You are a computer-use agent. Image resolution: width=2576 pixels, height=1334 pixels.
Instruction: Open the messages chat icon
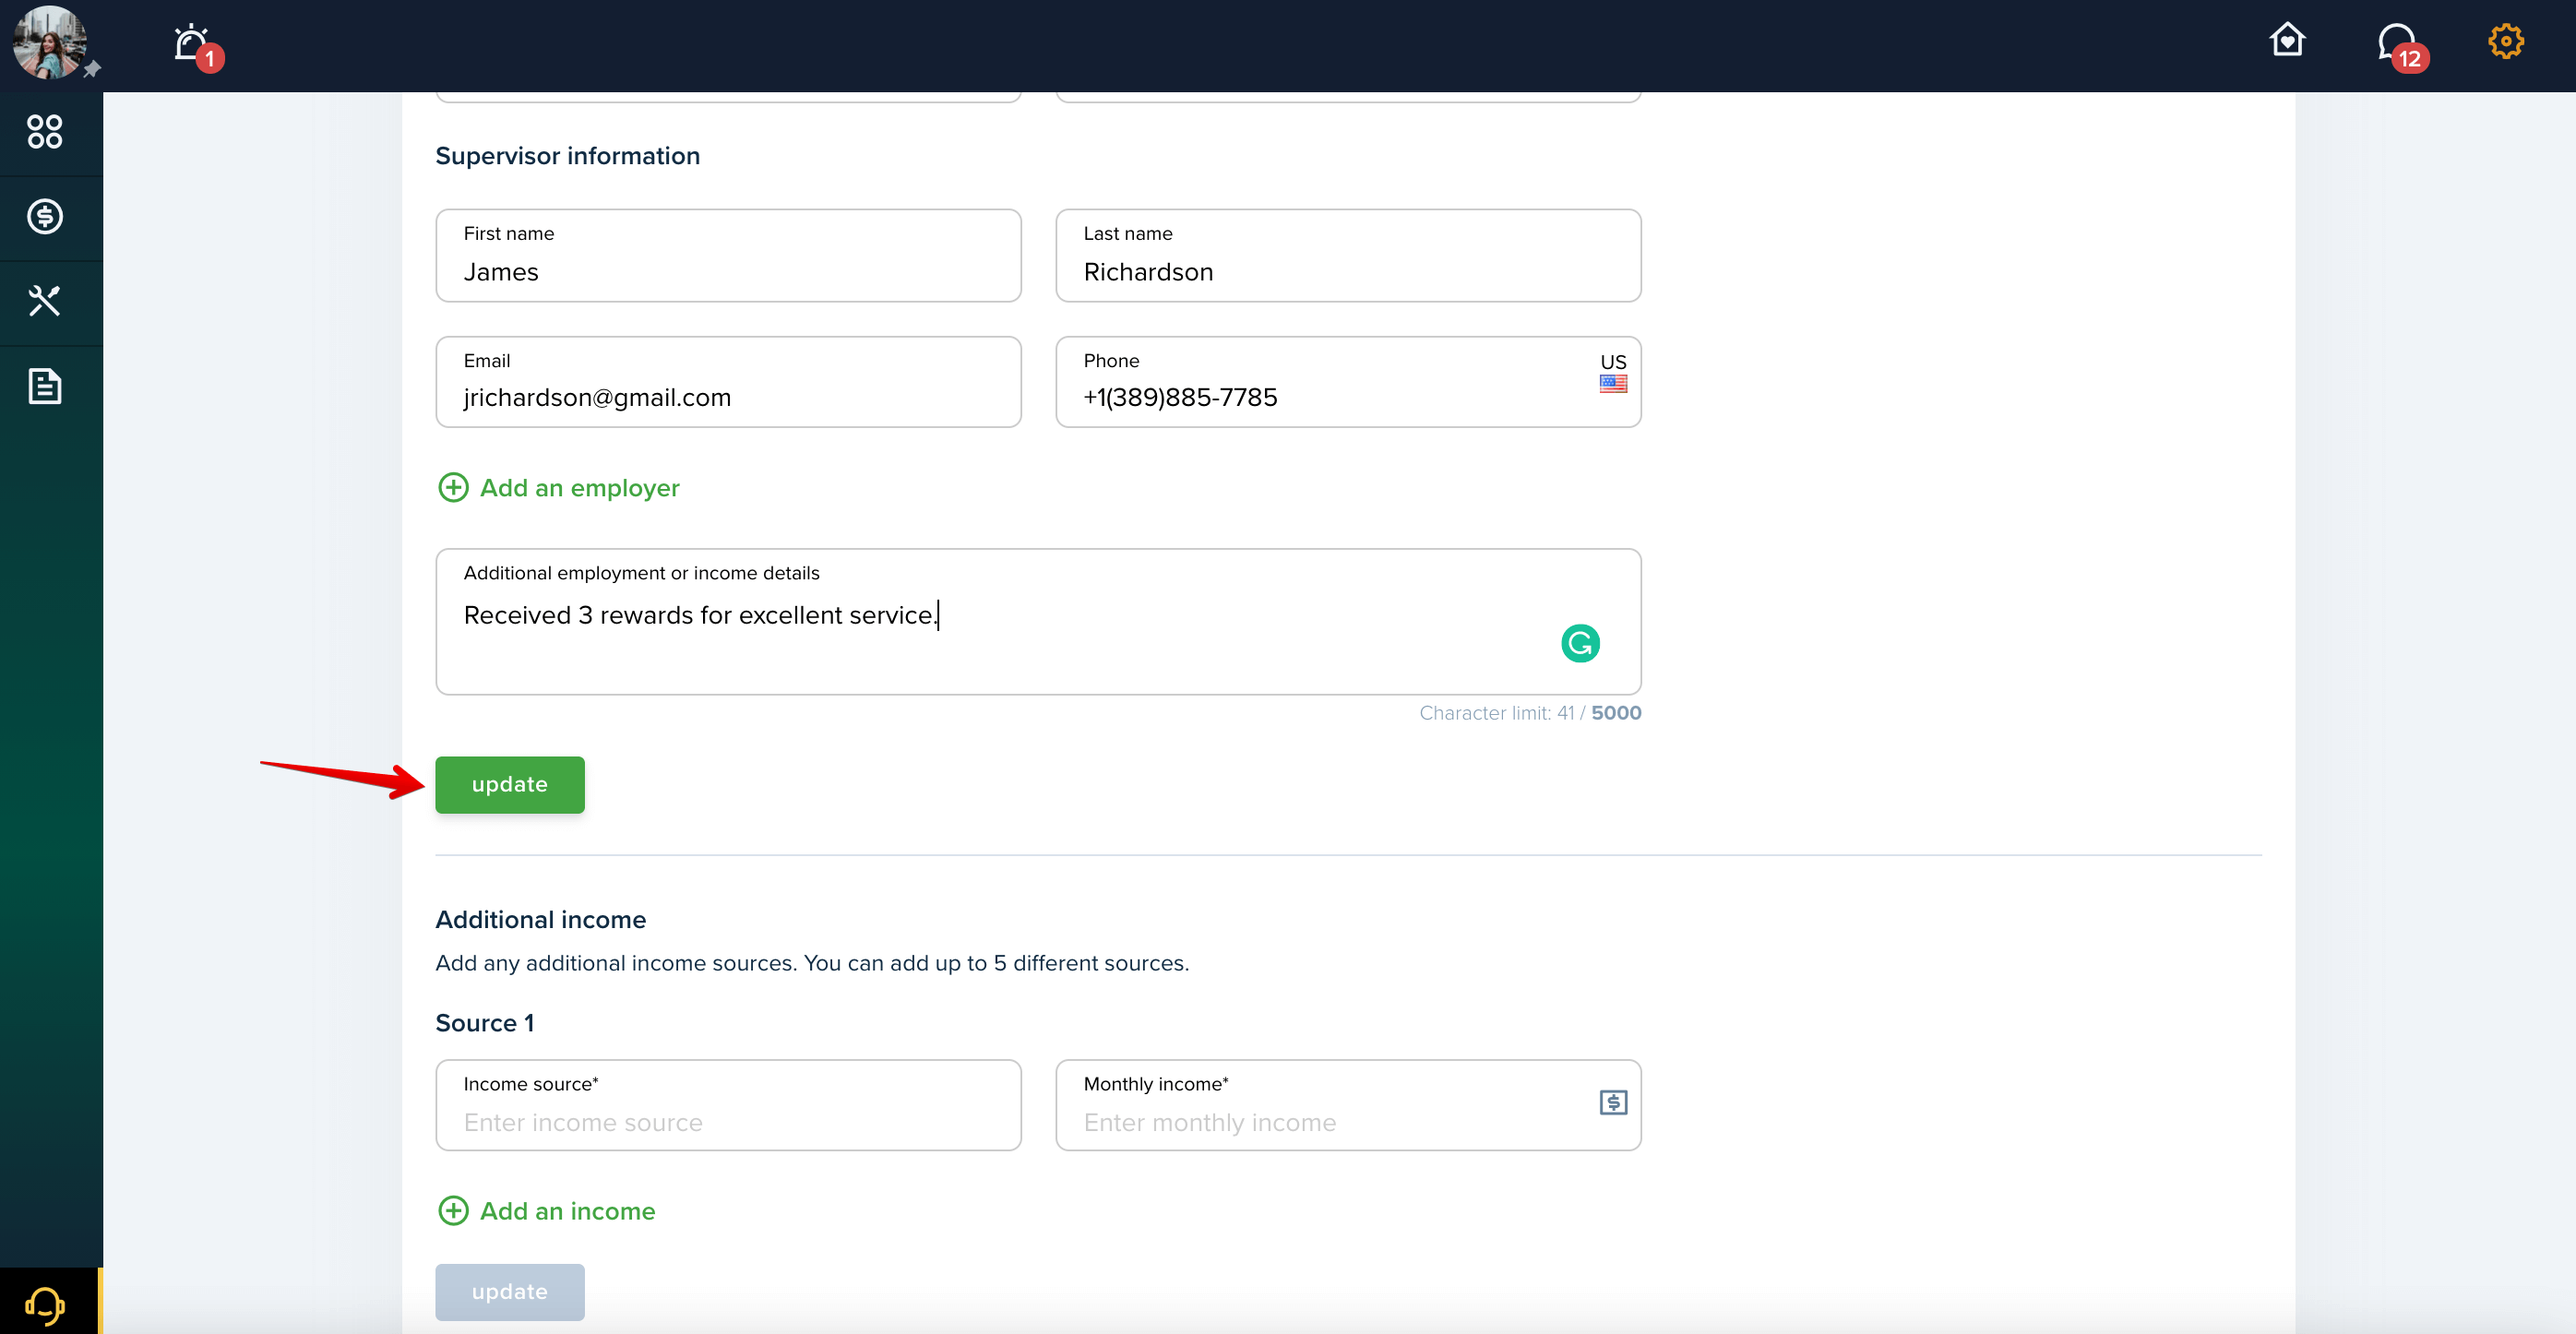point(2397,42)
